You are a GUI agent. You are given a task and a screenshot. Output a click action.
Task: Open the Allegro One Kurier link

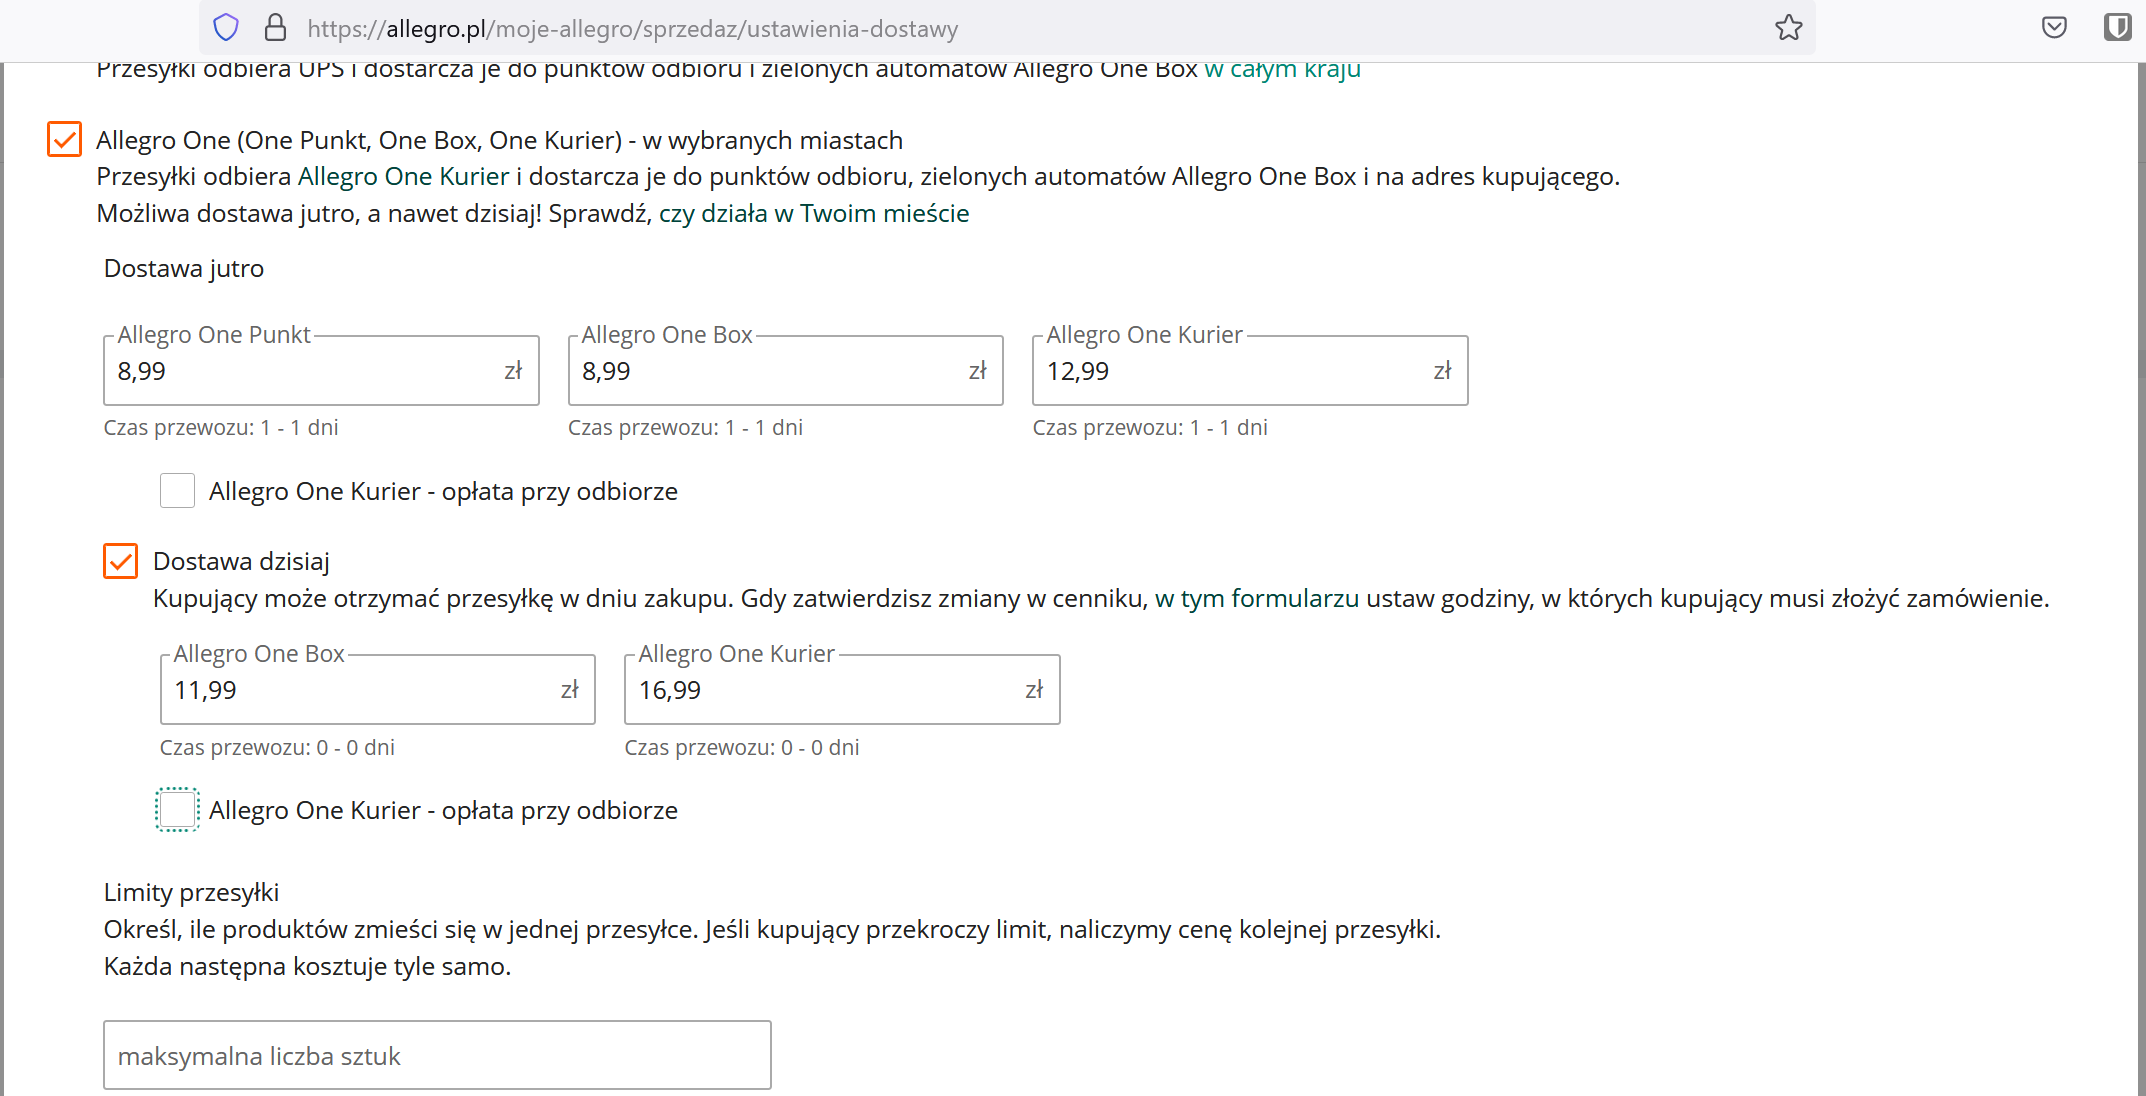point(403,177)
